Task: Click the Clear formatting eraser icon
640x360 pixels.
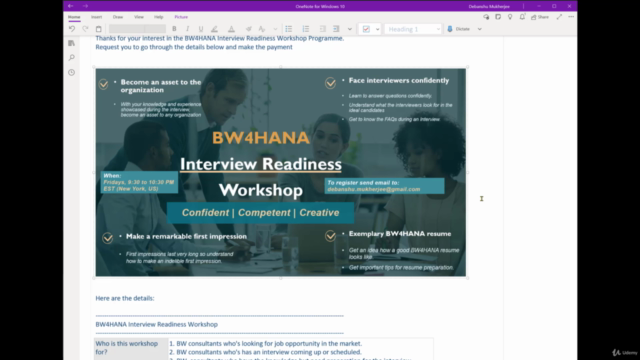Action: [249, 29]
